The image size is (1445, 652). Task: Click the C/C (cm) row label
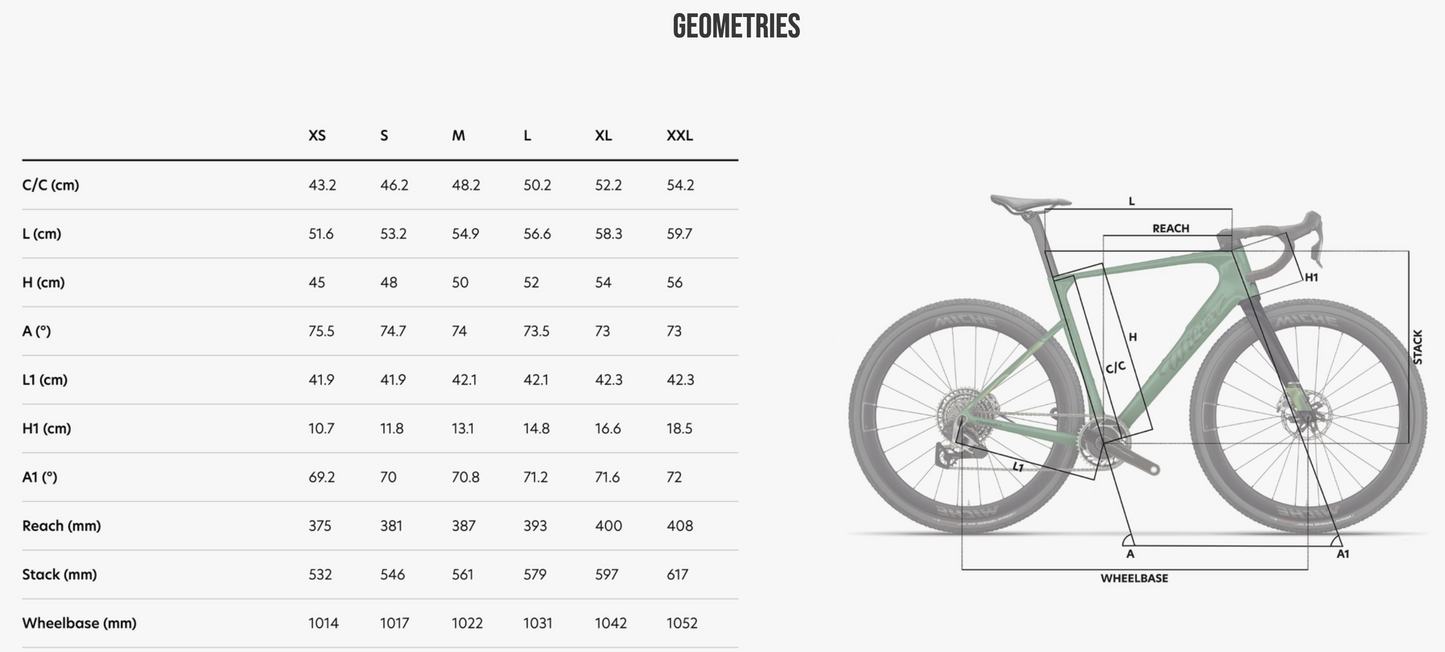click(x=50, y=185)
